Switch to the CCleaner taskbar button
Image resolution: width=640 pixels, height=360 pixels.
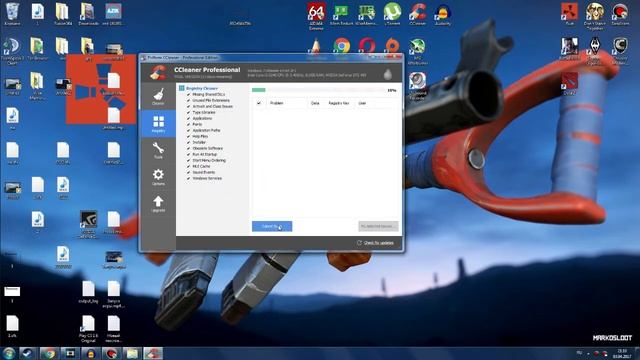pos(153,353)
